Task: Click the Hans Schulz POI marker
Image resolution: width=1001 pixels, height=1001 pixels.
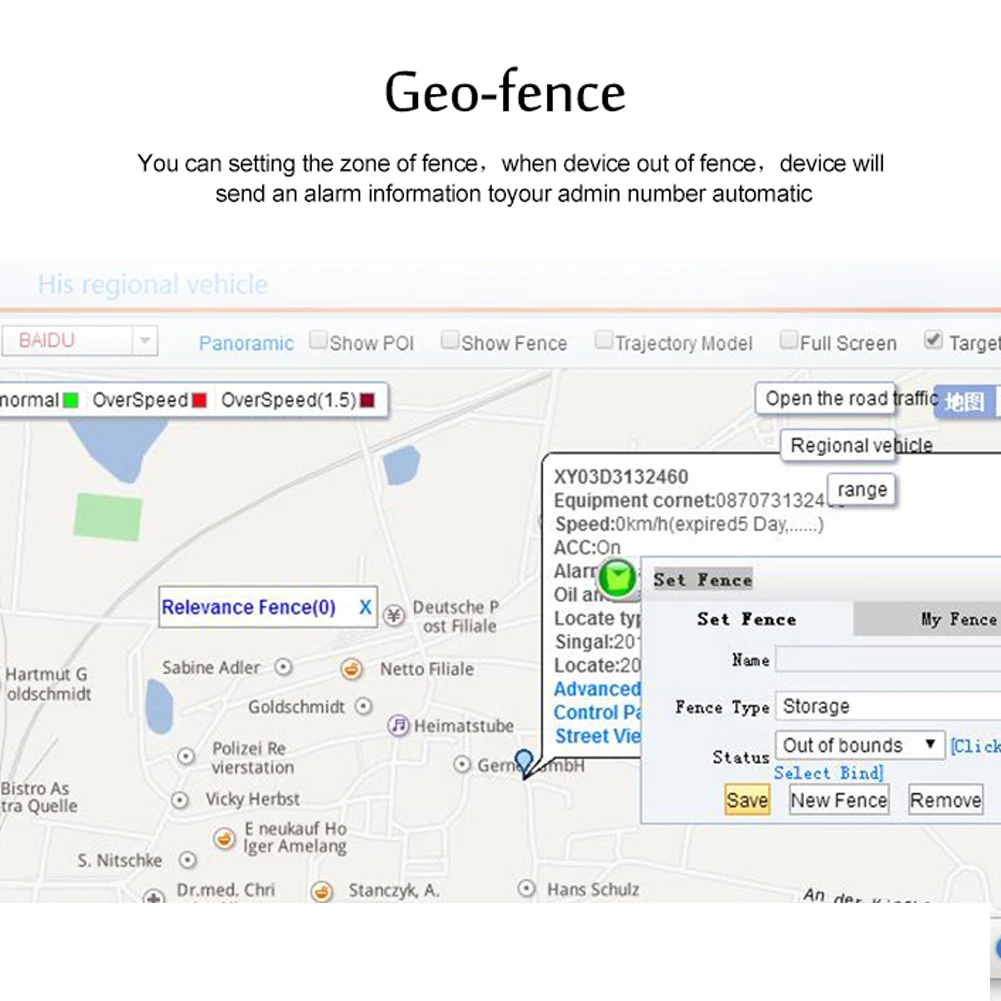Action: (x=526, y=888)
